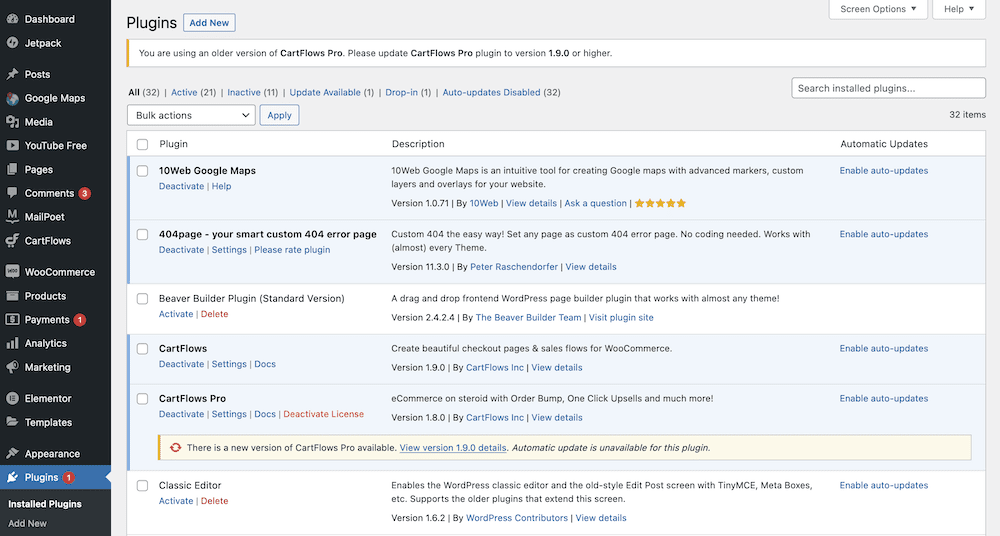The height and width of the screenshot is (536, 1000).
Task: Open Settings for 404page plugin
Action: 229,249
